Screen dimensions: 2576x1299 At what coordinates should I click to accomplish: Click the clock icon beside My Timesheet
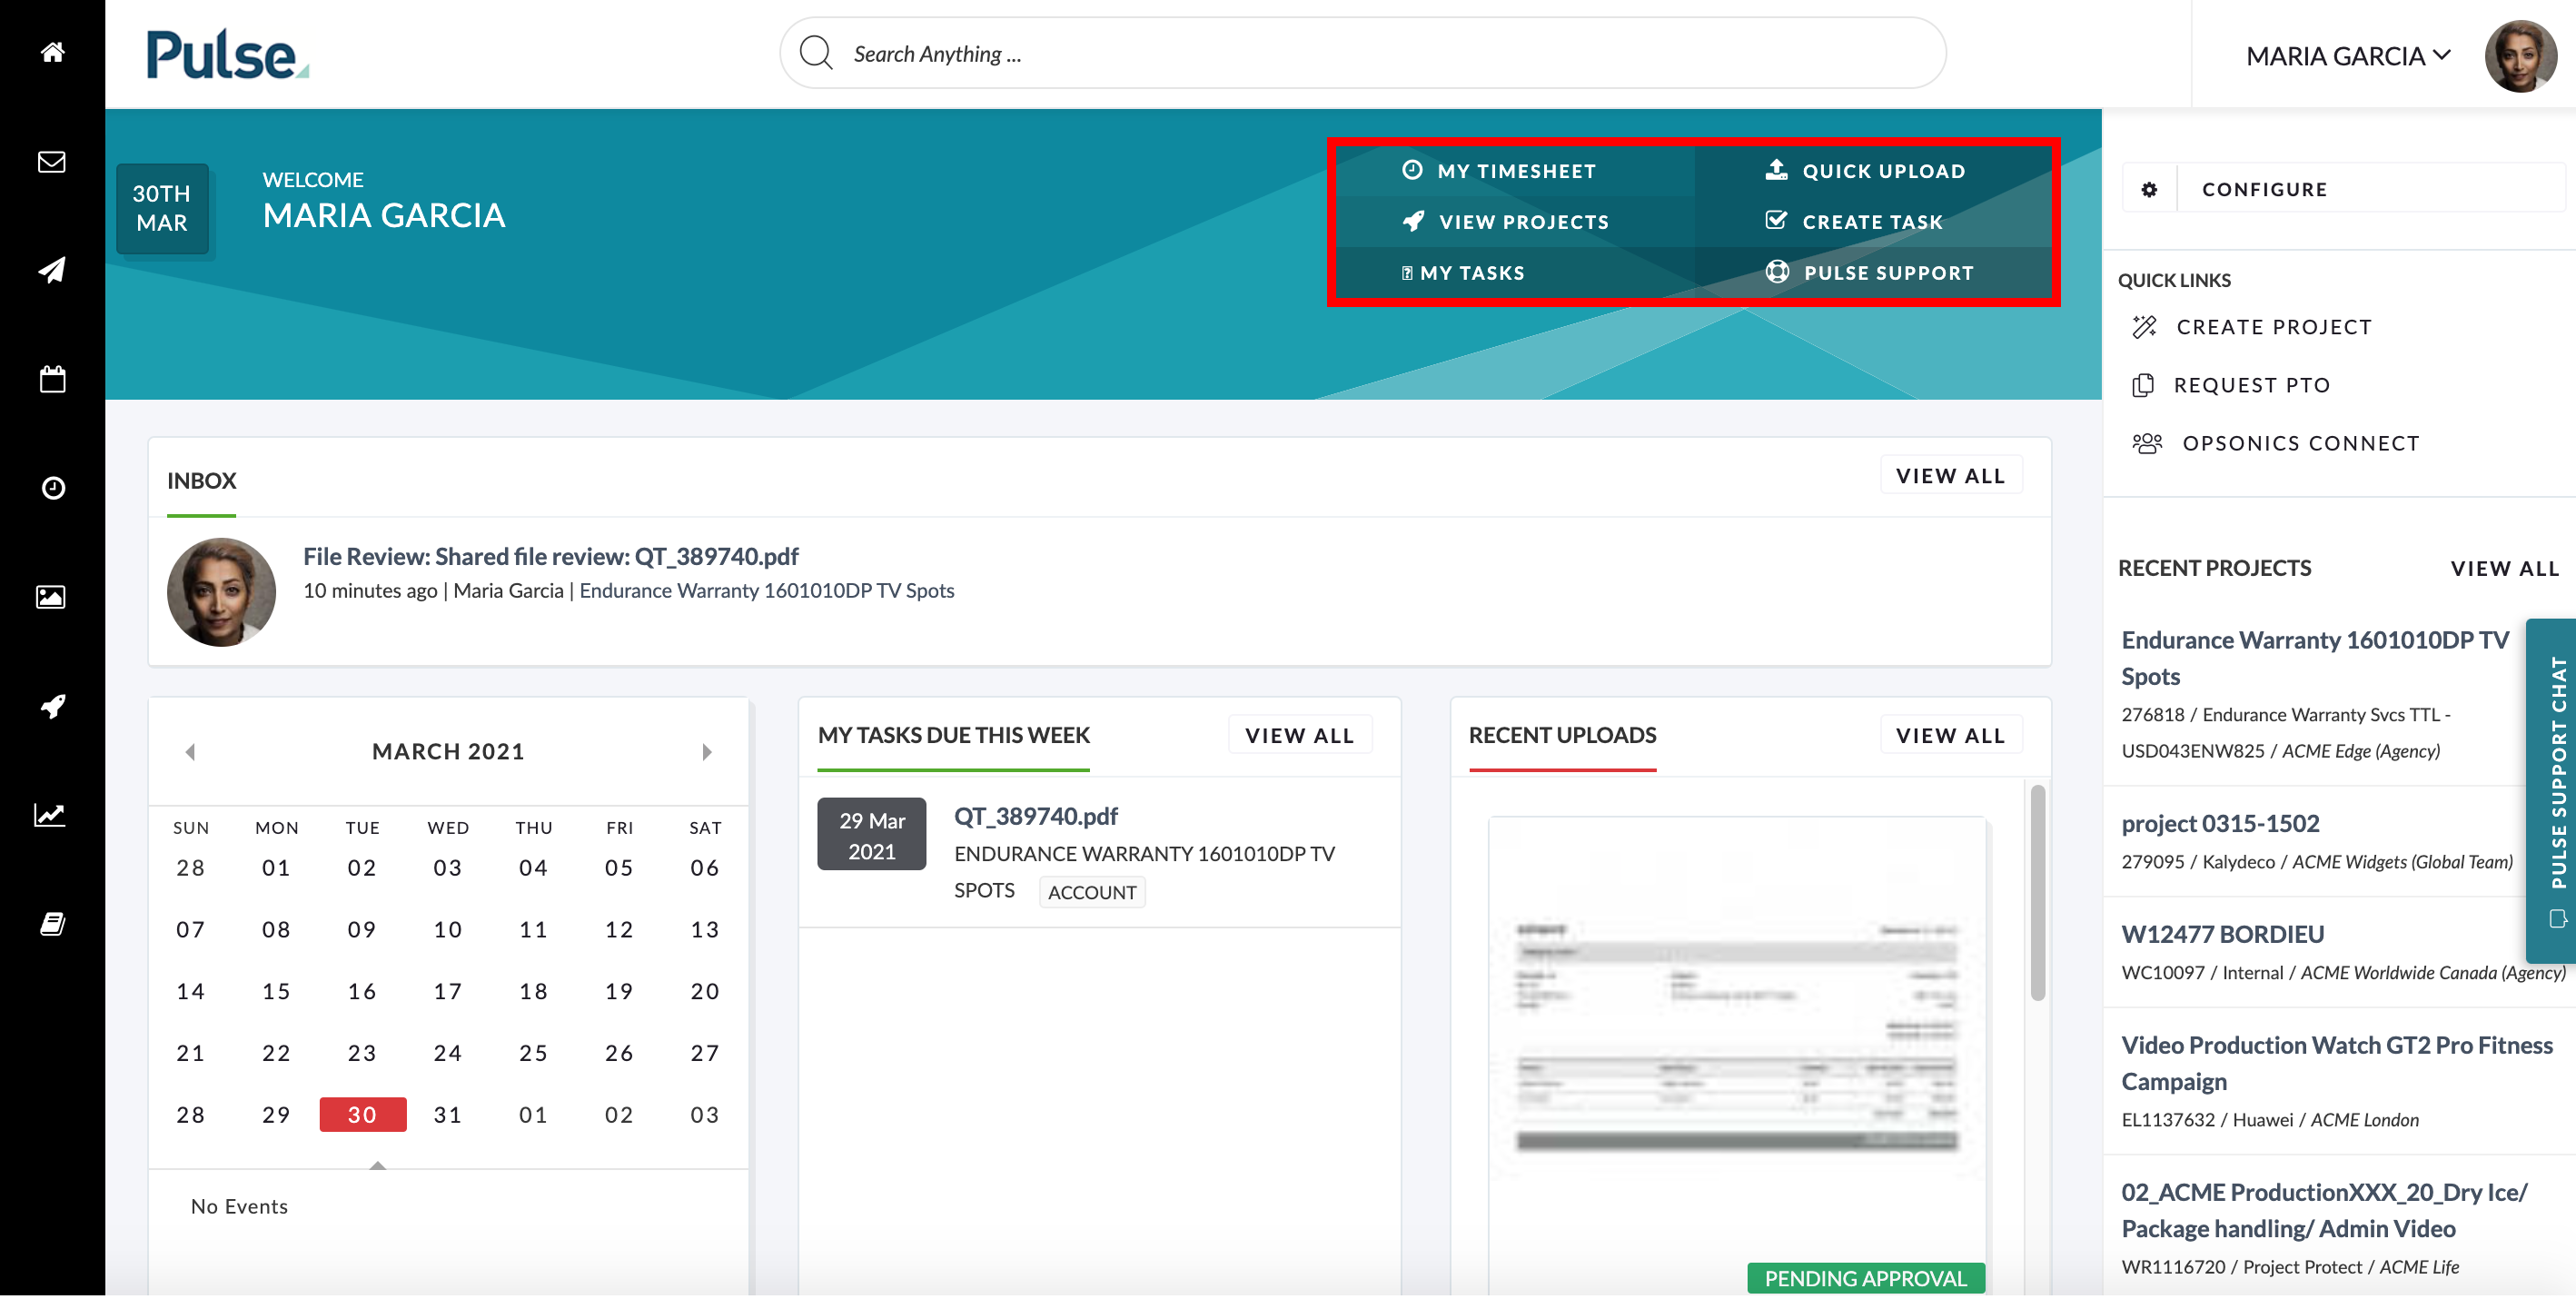coord(1412,170)
